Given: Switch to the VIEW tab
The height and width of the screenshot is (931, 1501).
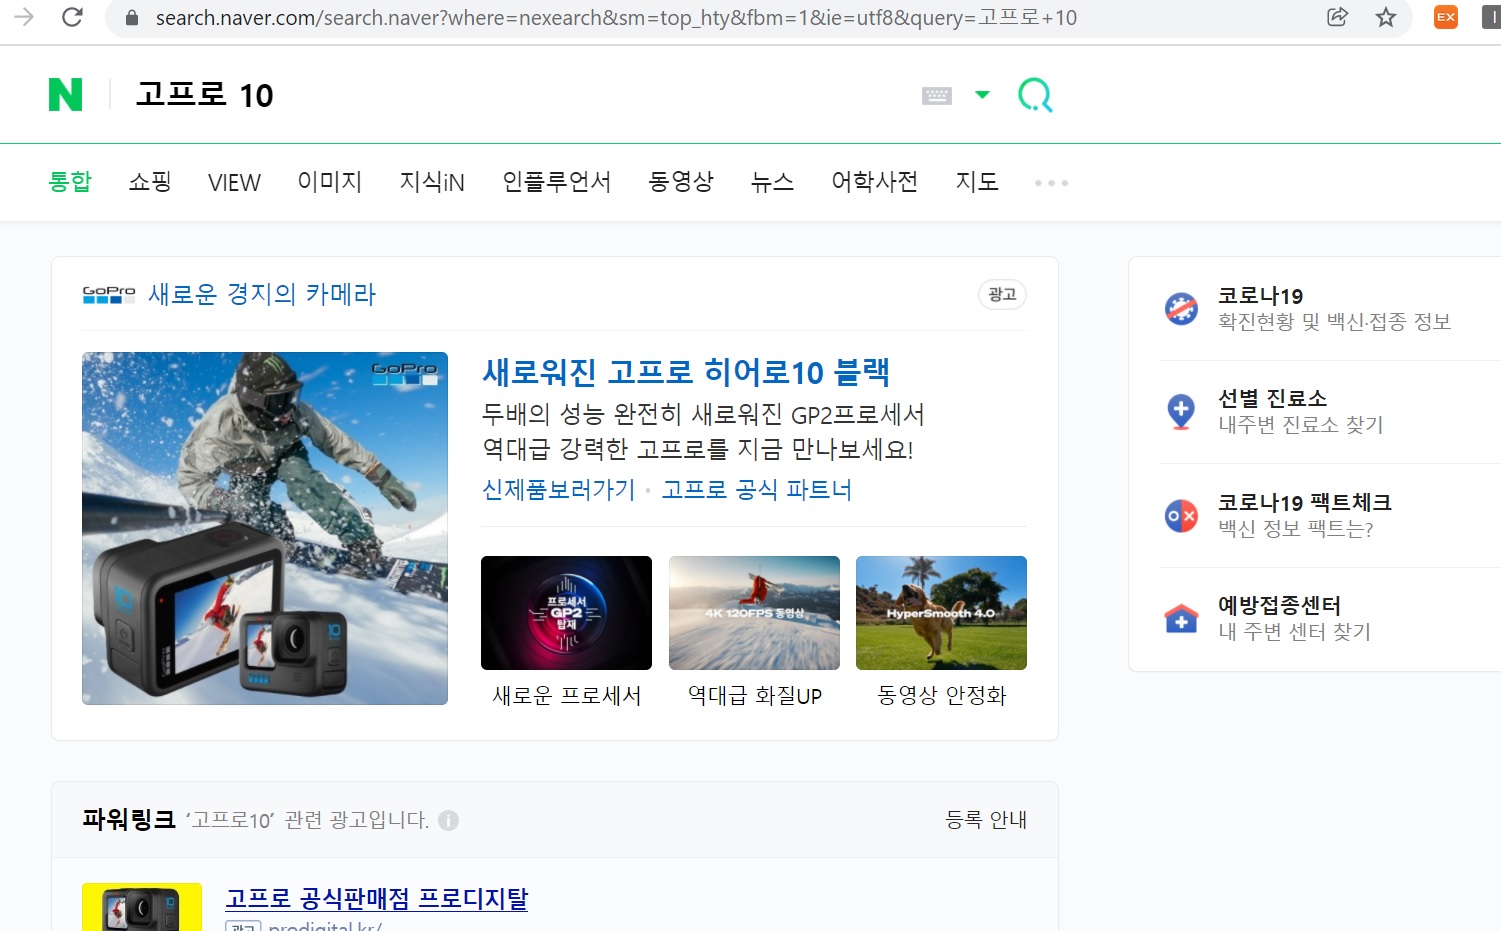Looking at the screenshot, I should click(x=234, y=183).
